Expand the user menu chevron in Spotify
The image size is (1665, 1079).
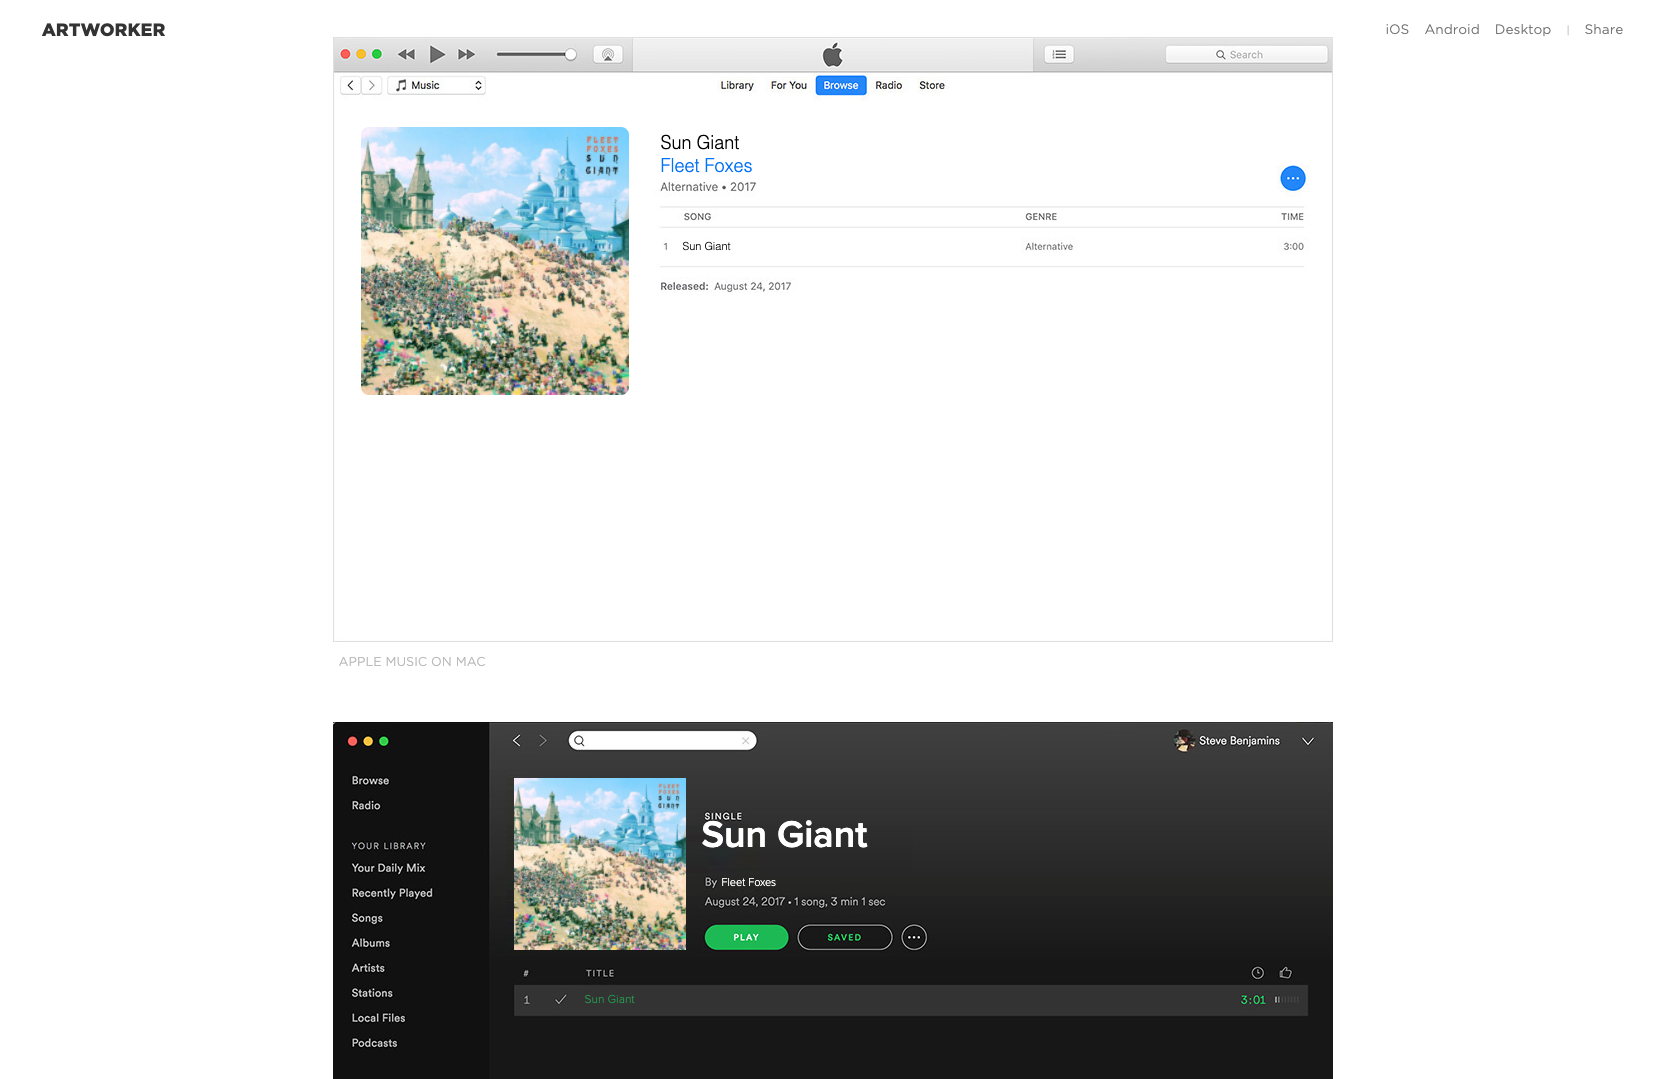click(1308, 741)
